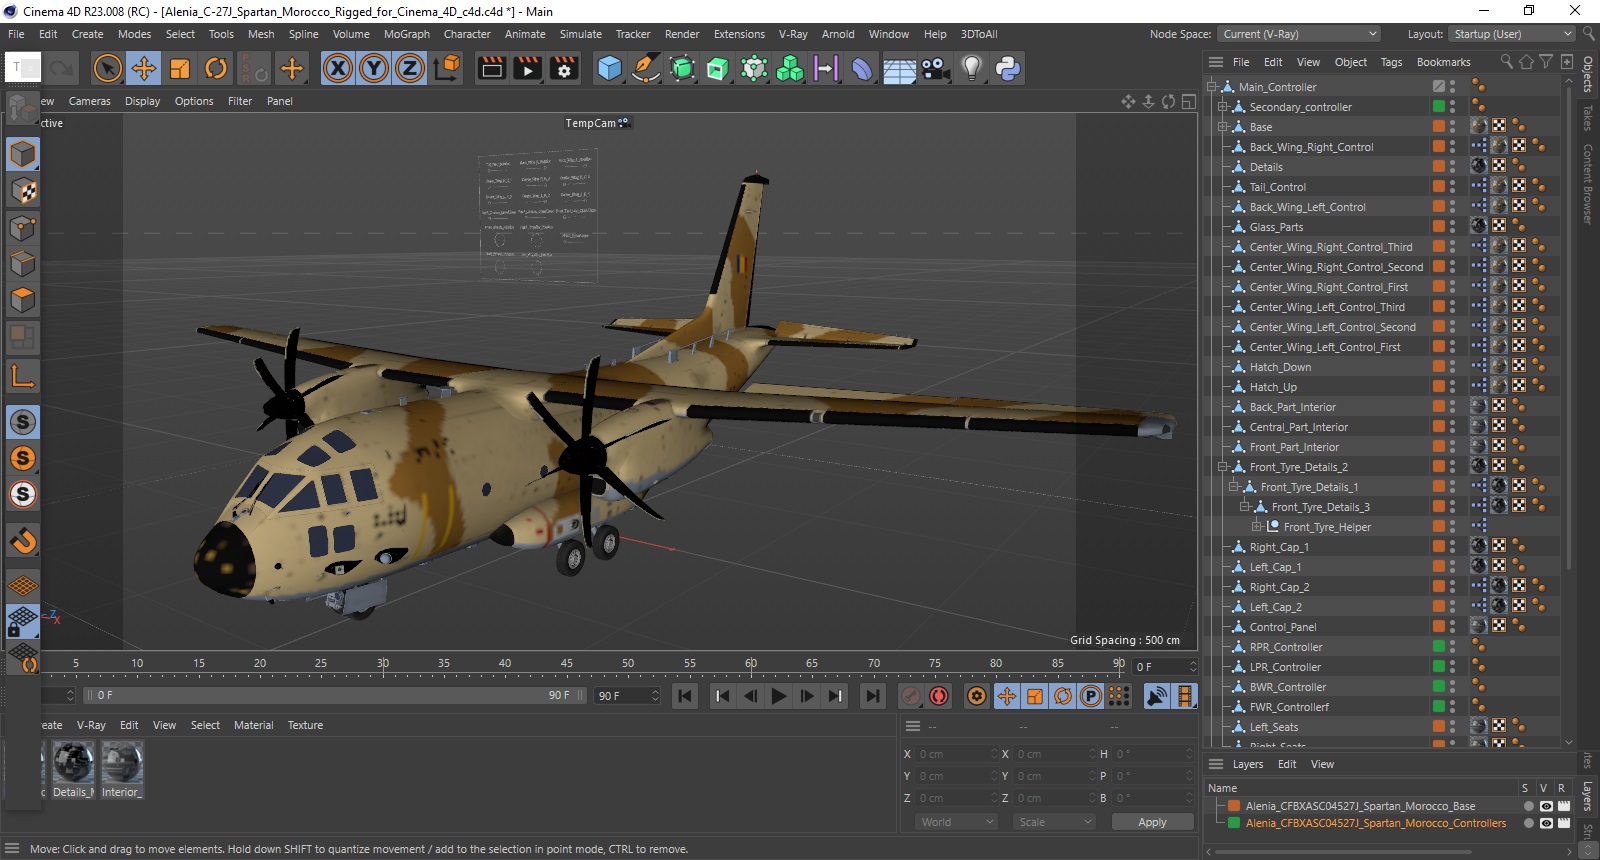Collapse Front_Tyre_Details_2 node

tap(1222, 467)
